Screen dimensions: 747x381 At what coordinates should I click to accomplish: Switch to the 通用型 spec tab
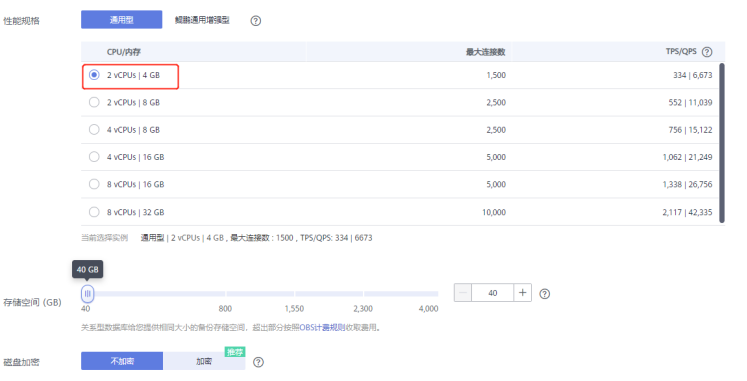coord(121,20)
